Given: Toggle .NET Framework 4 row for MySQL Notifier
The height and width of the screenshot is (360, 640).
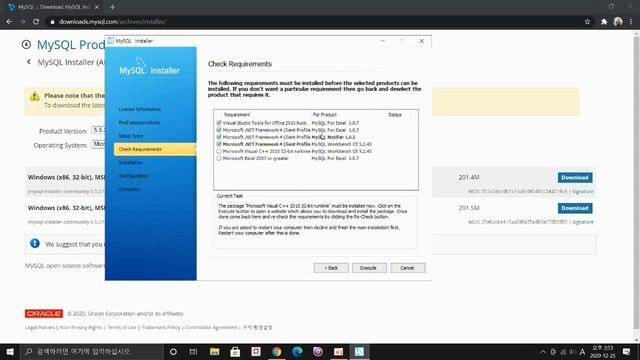Looking at the screenshot, I should click(x=219, y=137).
